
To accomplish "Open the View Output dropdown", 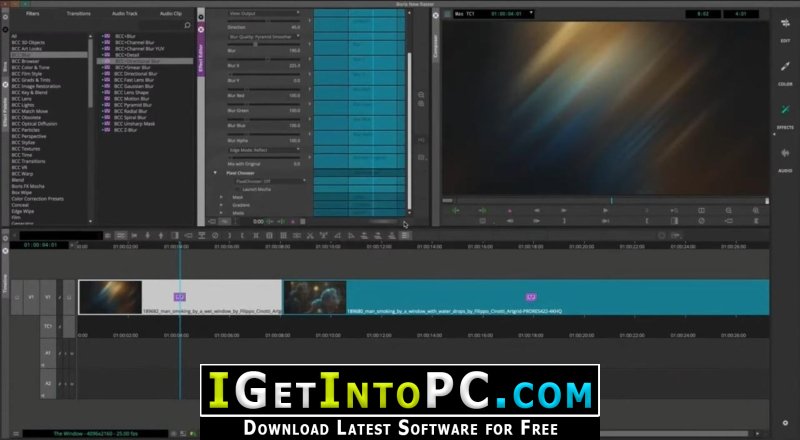I will pos(264,13).
